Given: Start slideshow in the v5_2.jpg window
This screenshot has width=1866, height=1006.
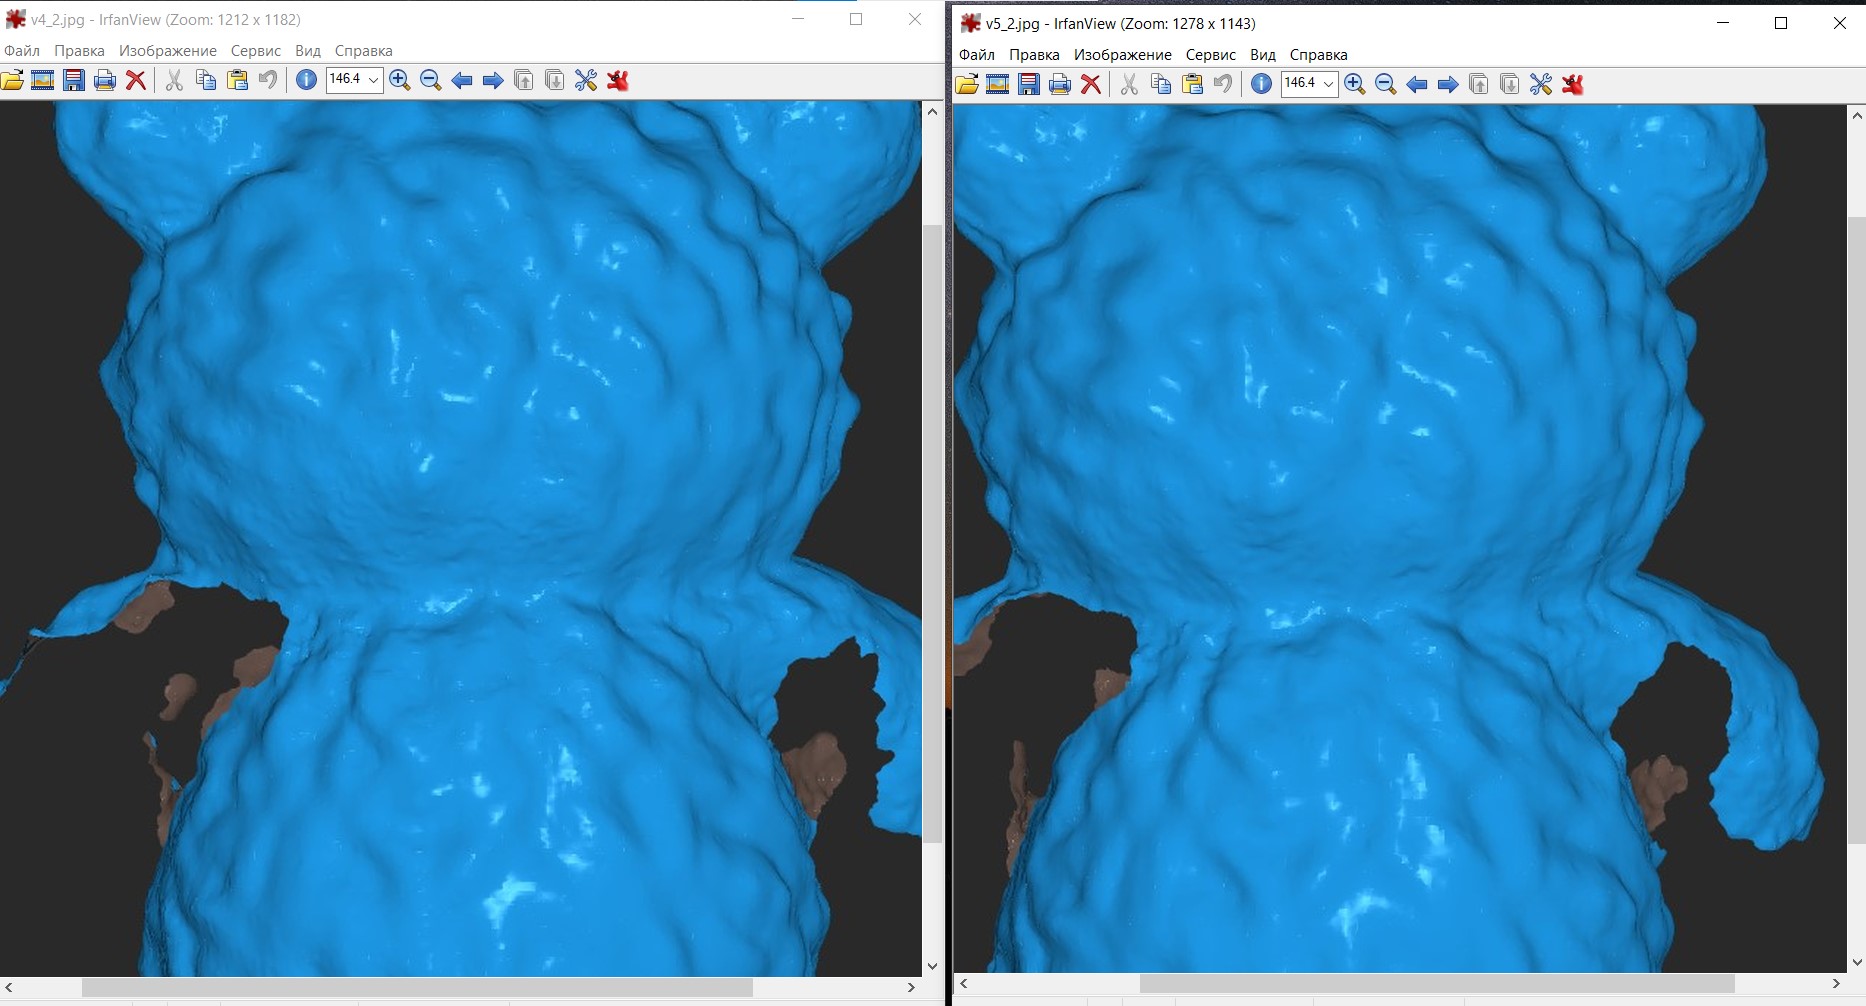Looking at the screenshot, I should (997, 84).
